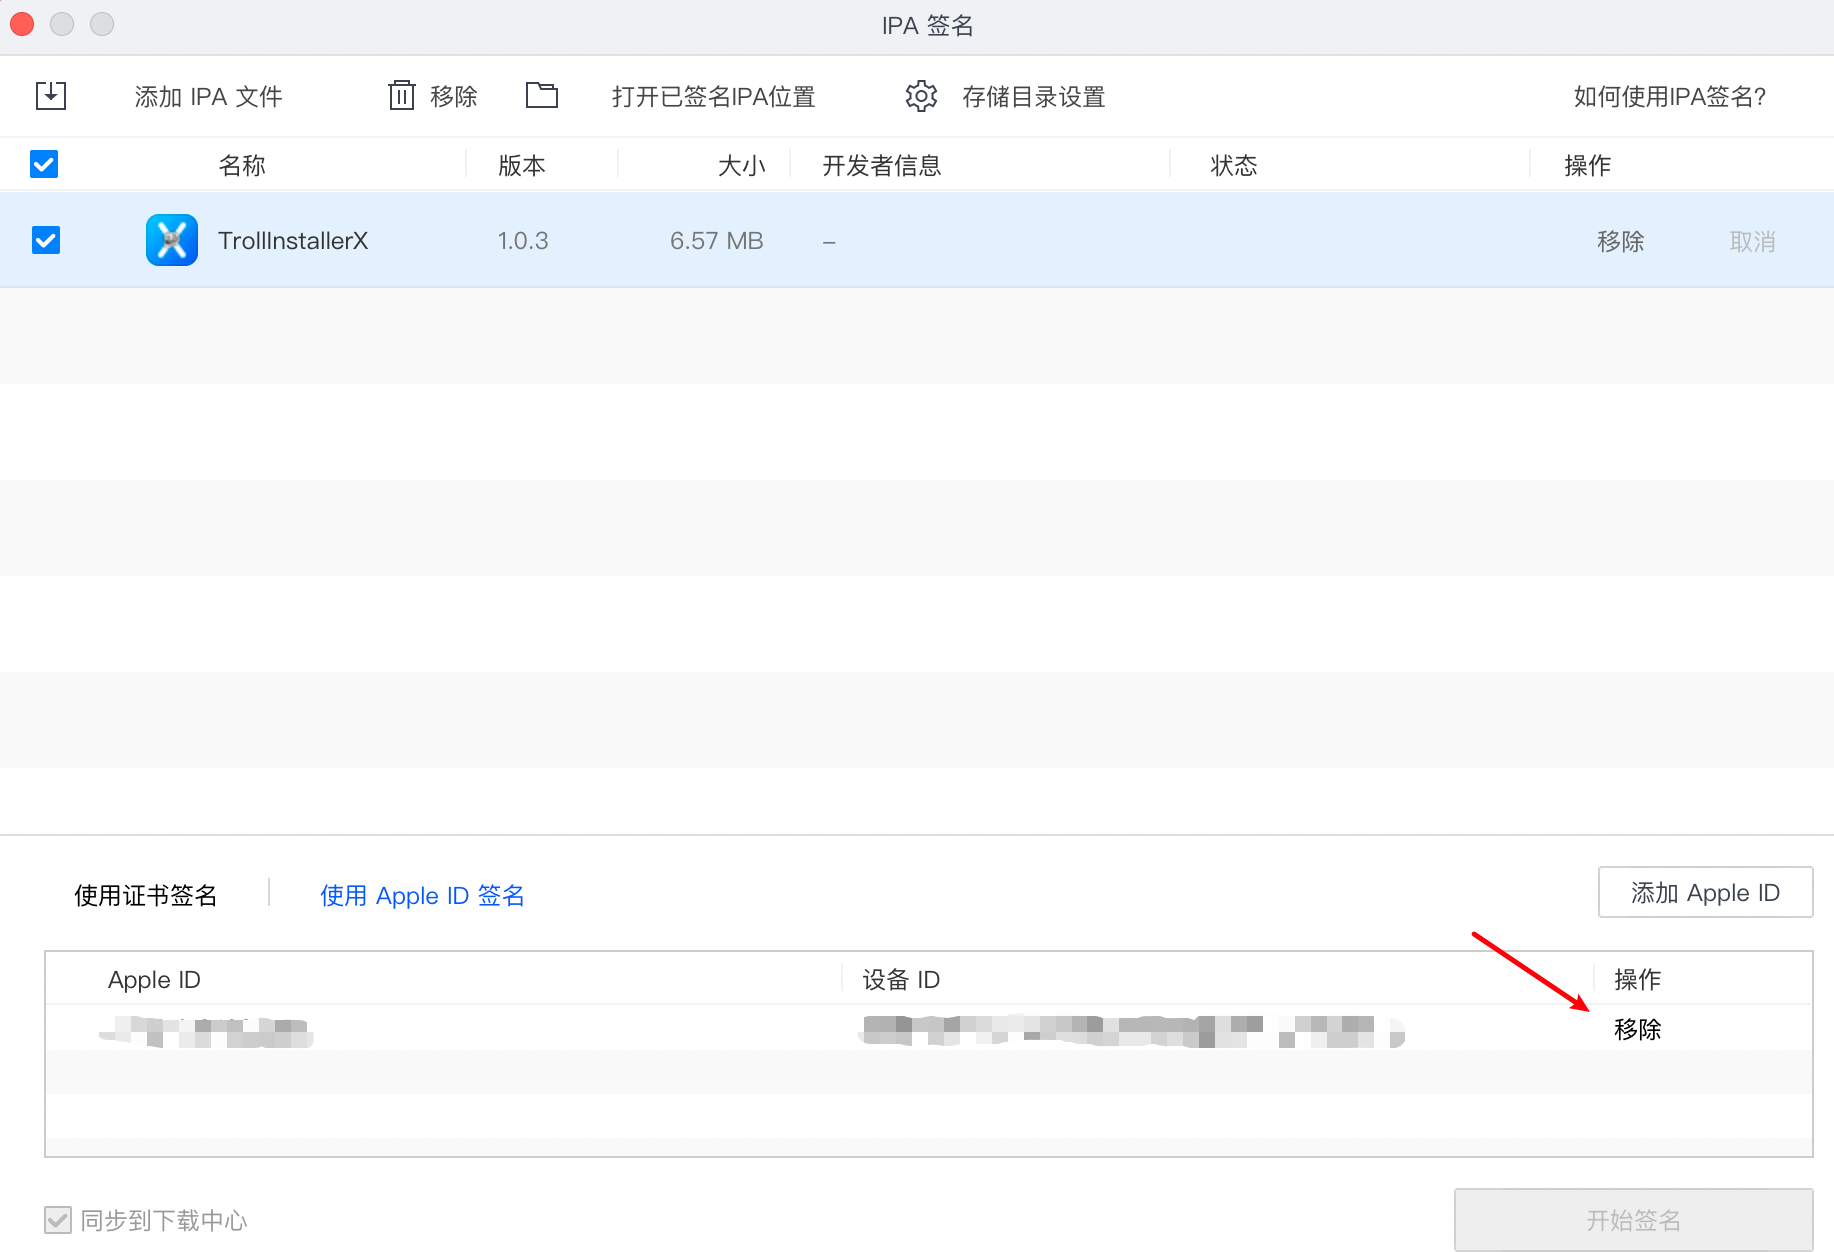Close the IPA 签名 window
The width and height of the screenshot is (1834, 1252).
22,23
